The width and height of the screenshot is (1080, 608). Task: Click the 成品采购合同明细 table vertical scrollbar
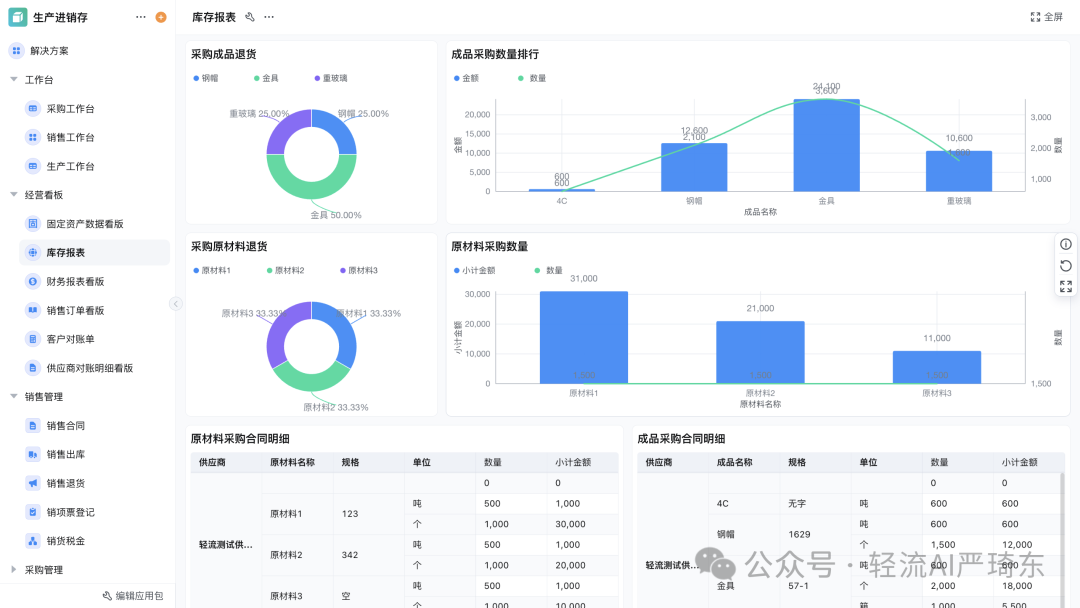tap(1062, 541)
